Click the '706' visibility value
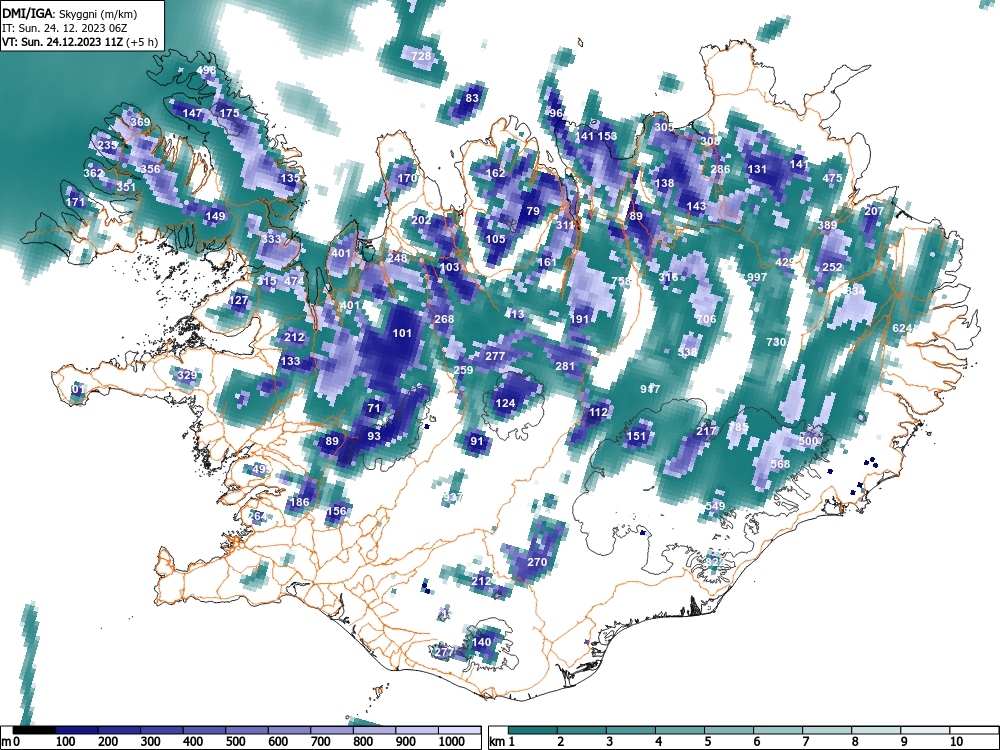This screenshot has height=750, width=1000. [x=706, y=320]
